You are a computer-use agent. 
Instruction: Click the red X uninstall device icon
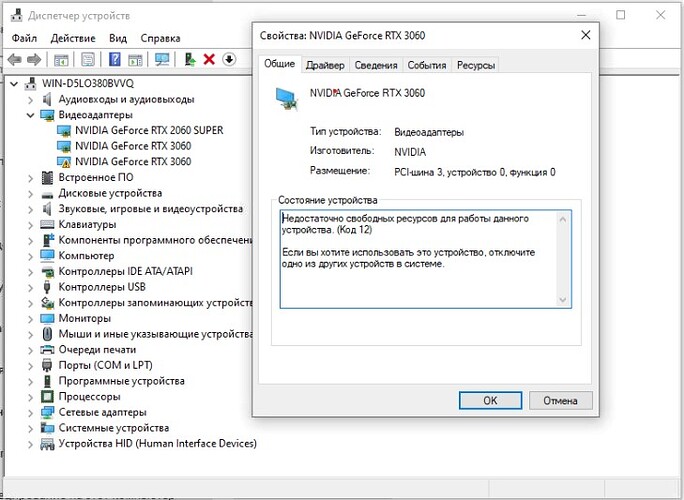(209, 59)
